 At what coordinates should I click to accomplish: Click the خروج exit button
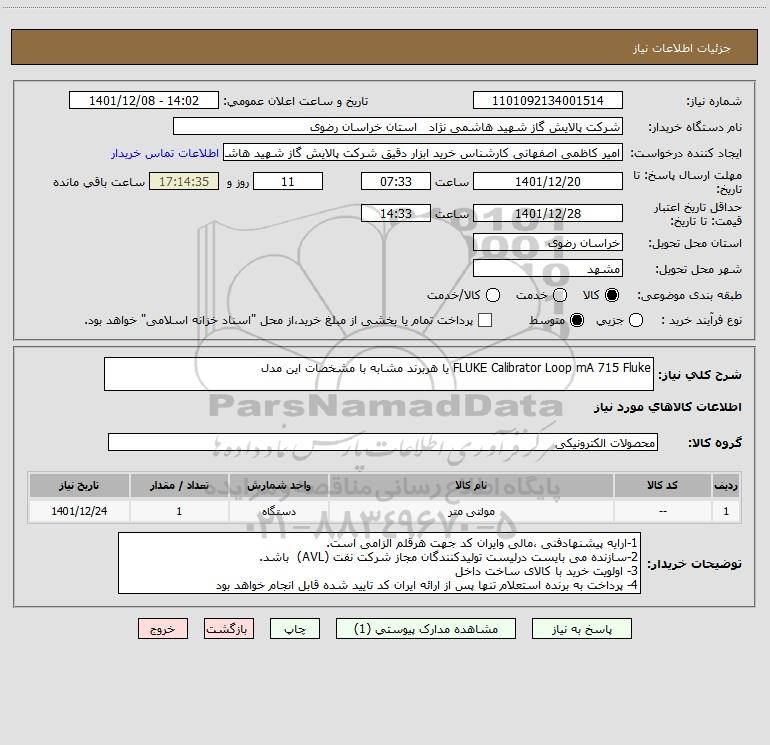[x=163, y=629]
